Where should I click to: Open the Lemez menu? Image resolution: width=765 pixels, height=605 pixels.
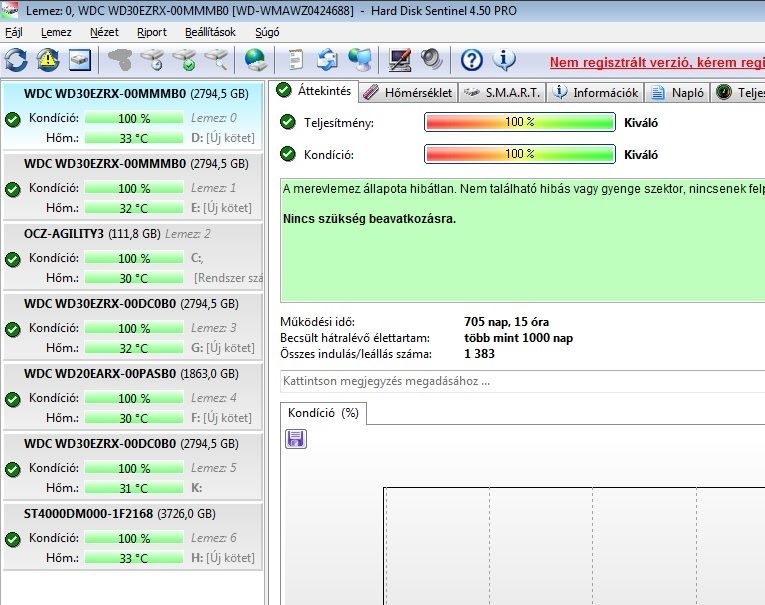[x=56, y=32]
